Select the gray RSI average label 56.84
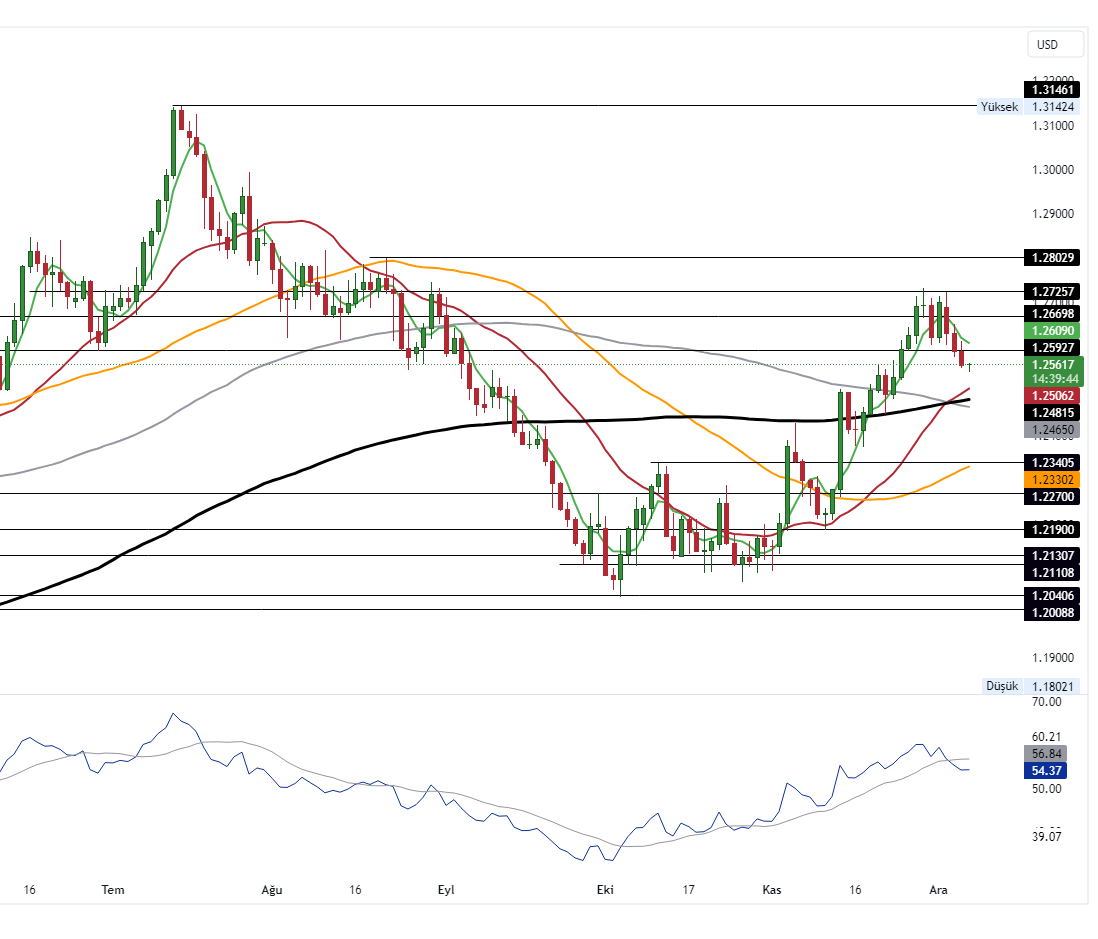The height and width of the screenshot is (939, 1098). (x=1046, y=753)
